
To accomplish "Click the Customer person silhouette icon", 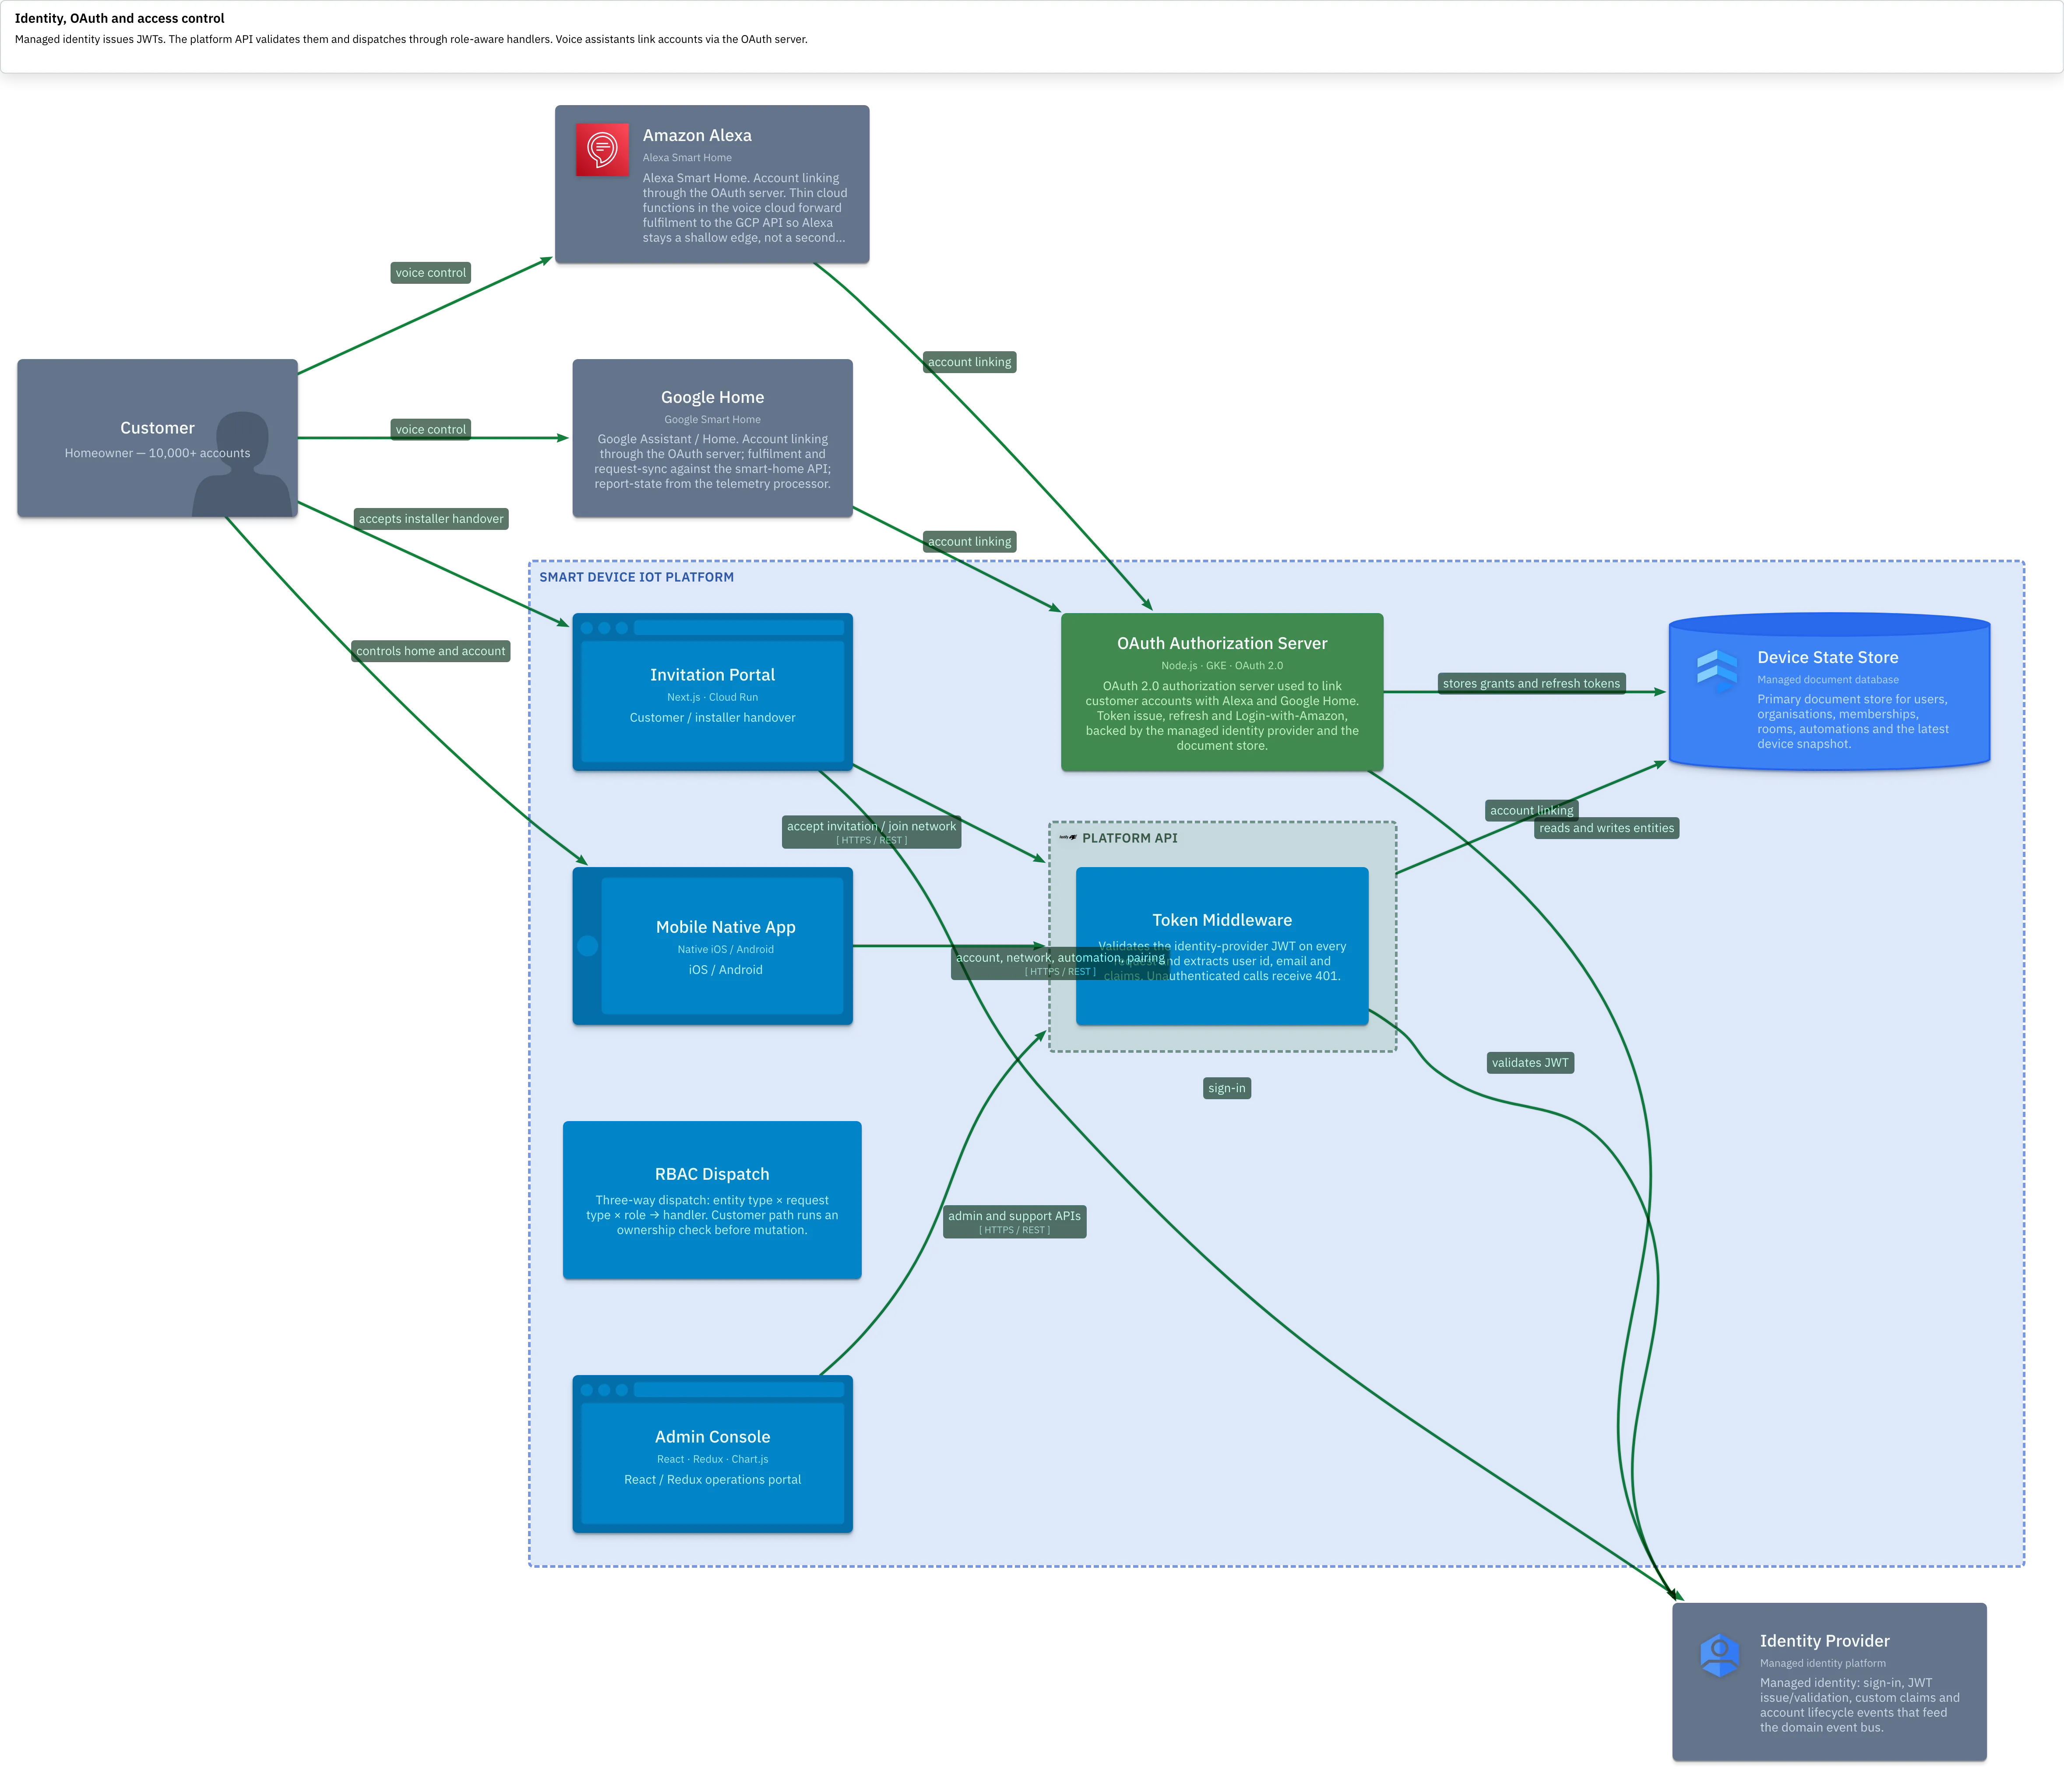I will [242, 464].
